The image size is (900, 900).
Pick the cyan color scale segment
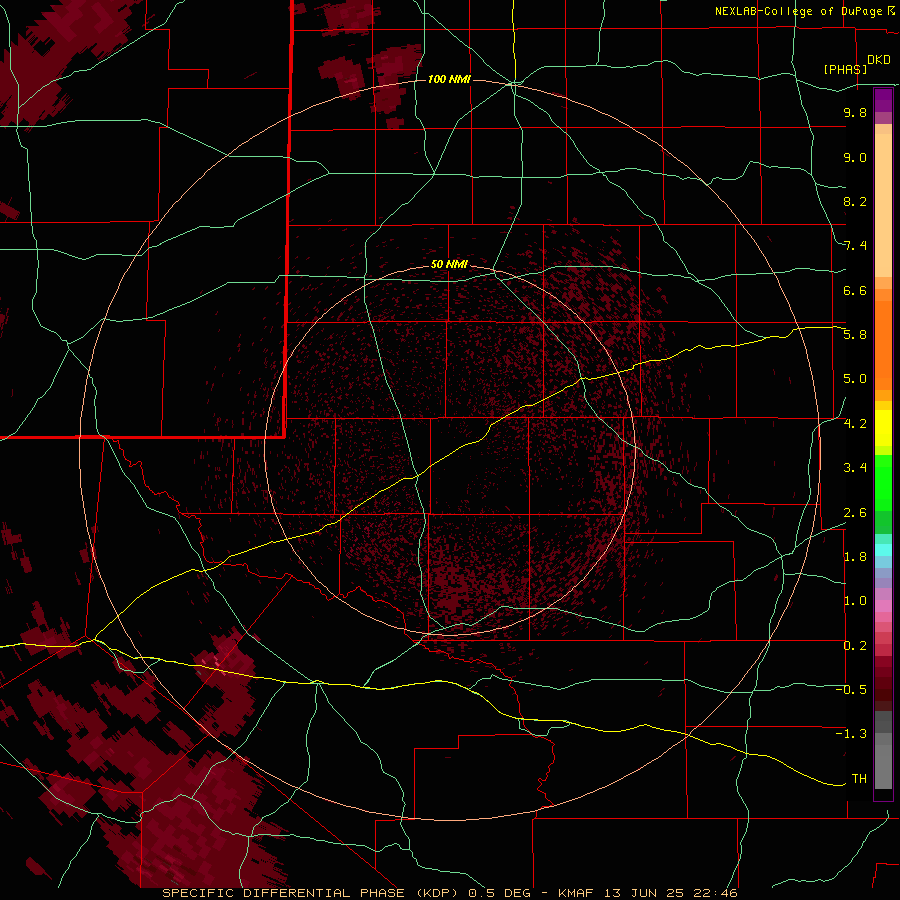point(883,550)
